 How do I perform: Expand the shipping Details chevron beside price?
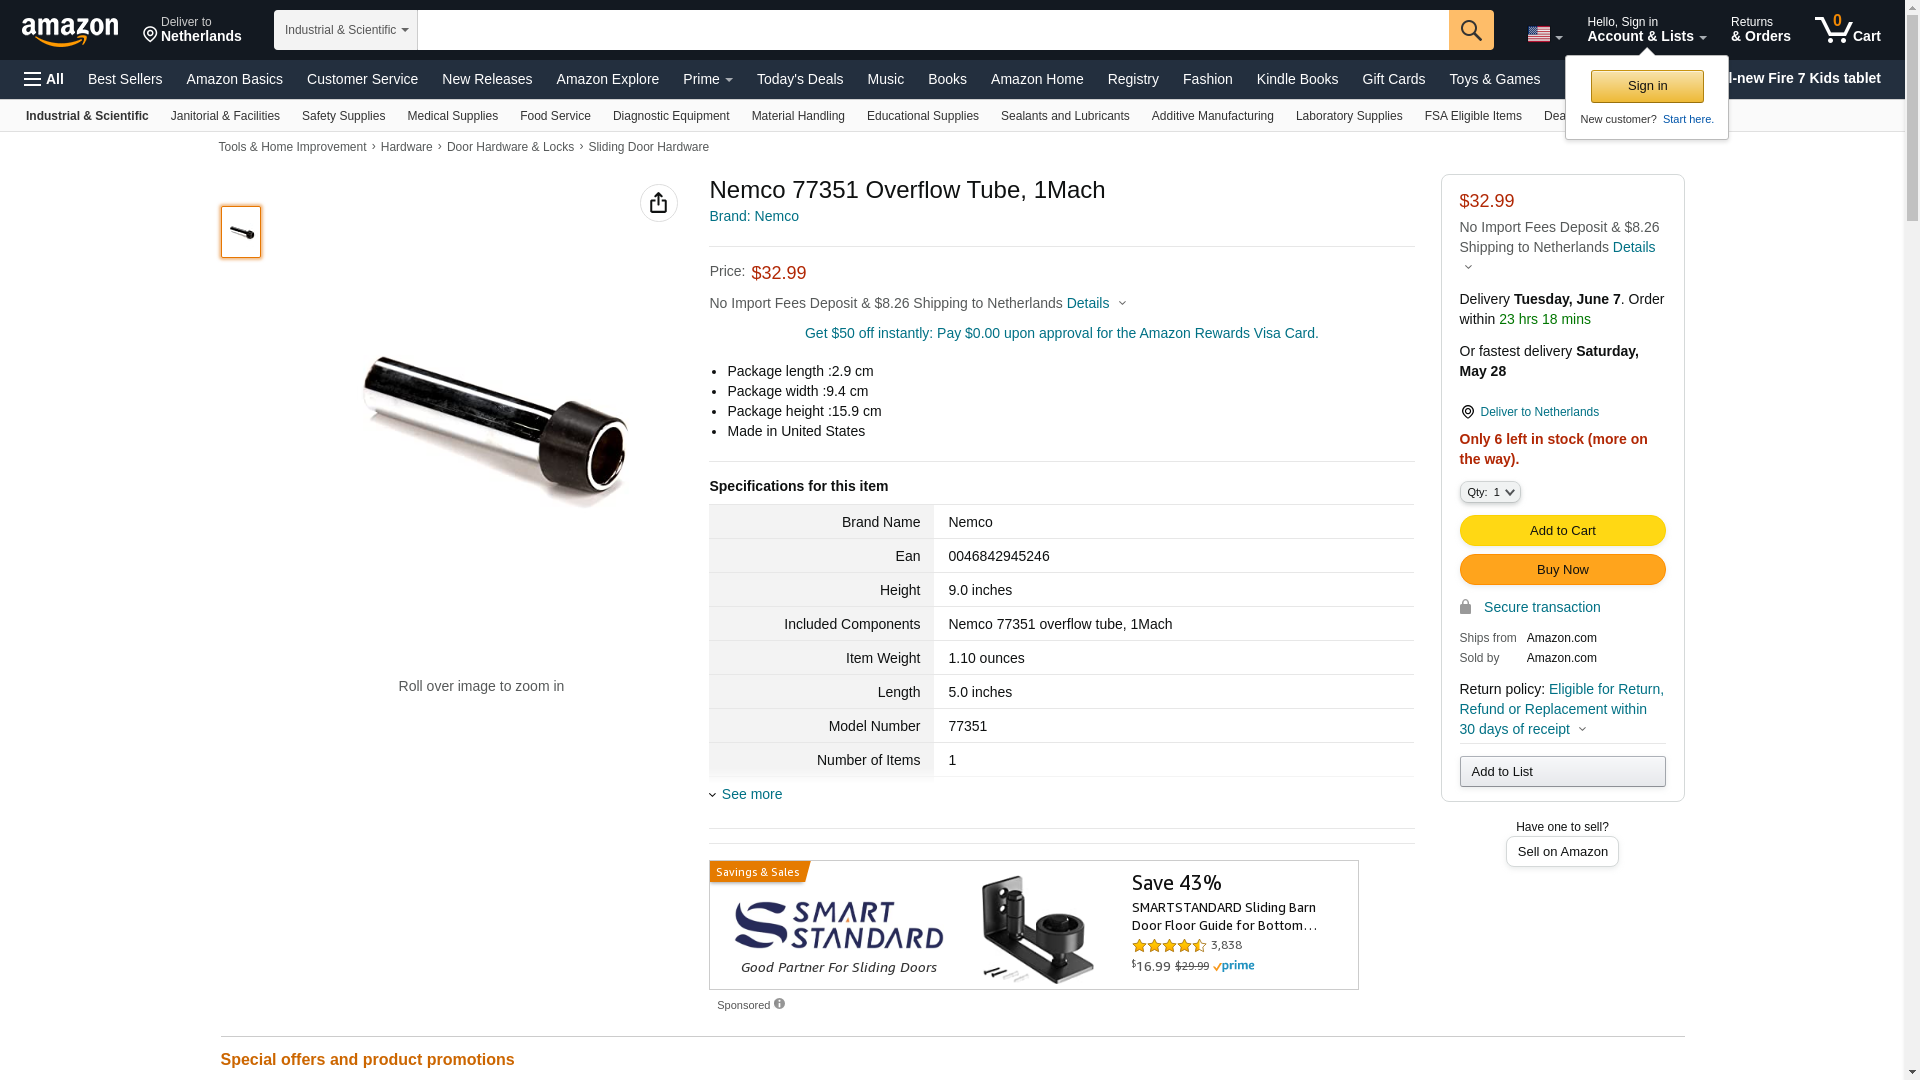coord(1122,303)
